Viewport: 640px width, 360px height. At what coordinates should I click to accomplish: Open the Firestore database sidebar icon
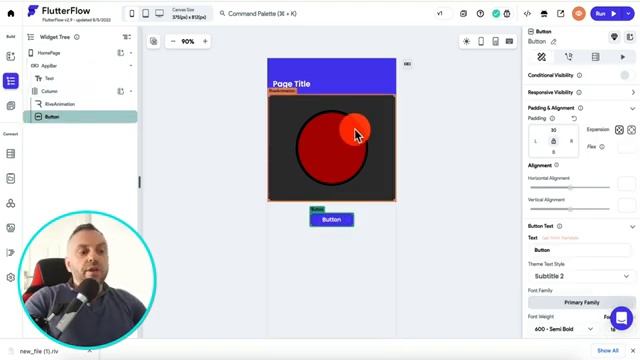[x=11, y=153]
